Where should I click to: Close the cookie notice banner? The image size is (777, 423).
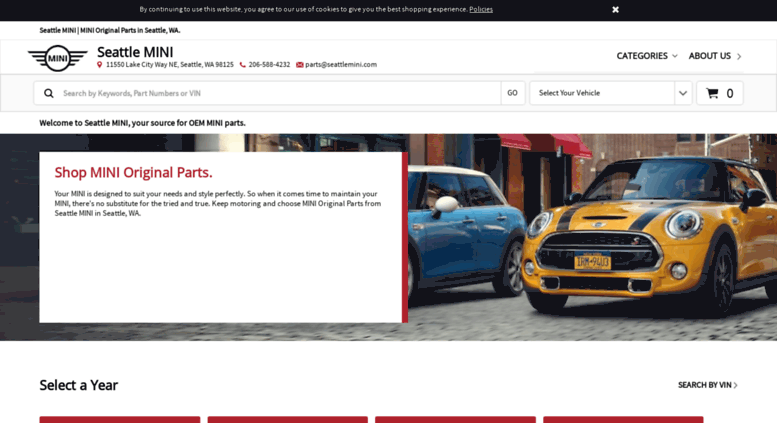coord(615,9)
